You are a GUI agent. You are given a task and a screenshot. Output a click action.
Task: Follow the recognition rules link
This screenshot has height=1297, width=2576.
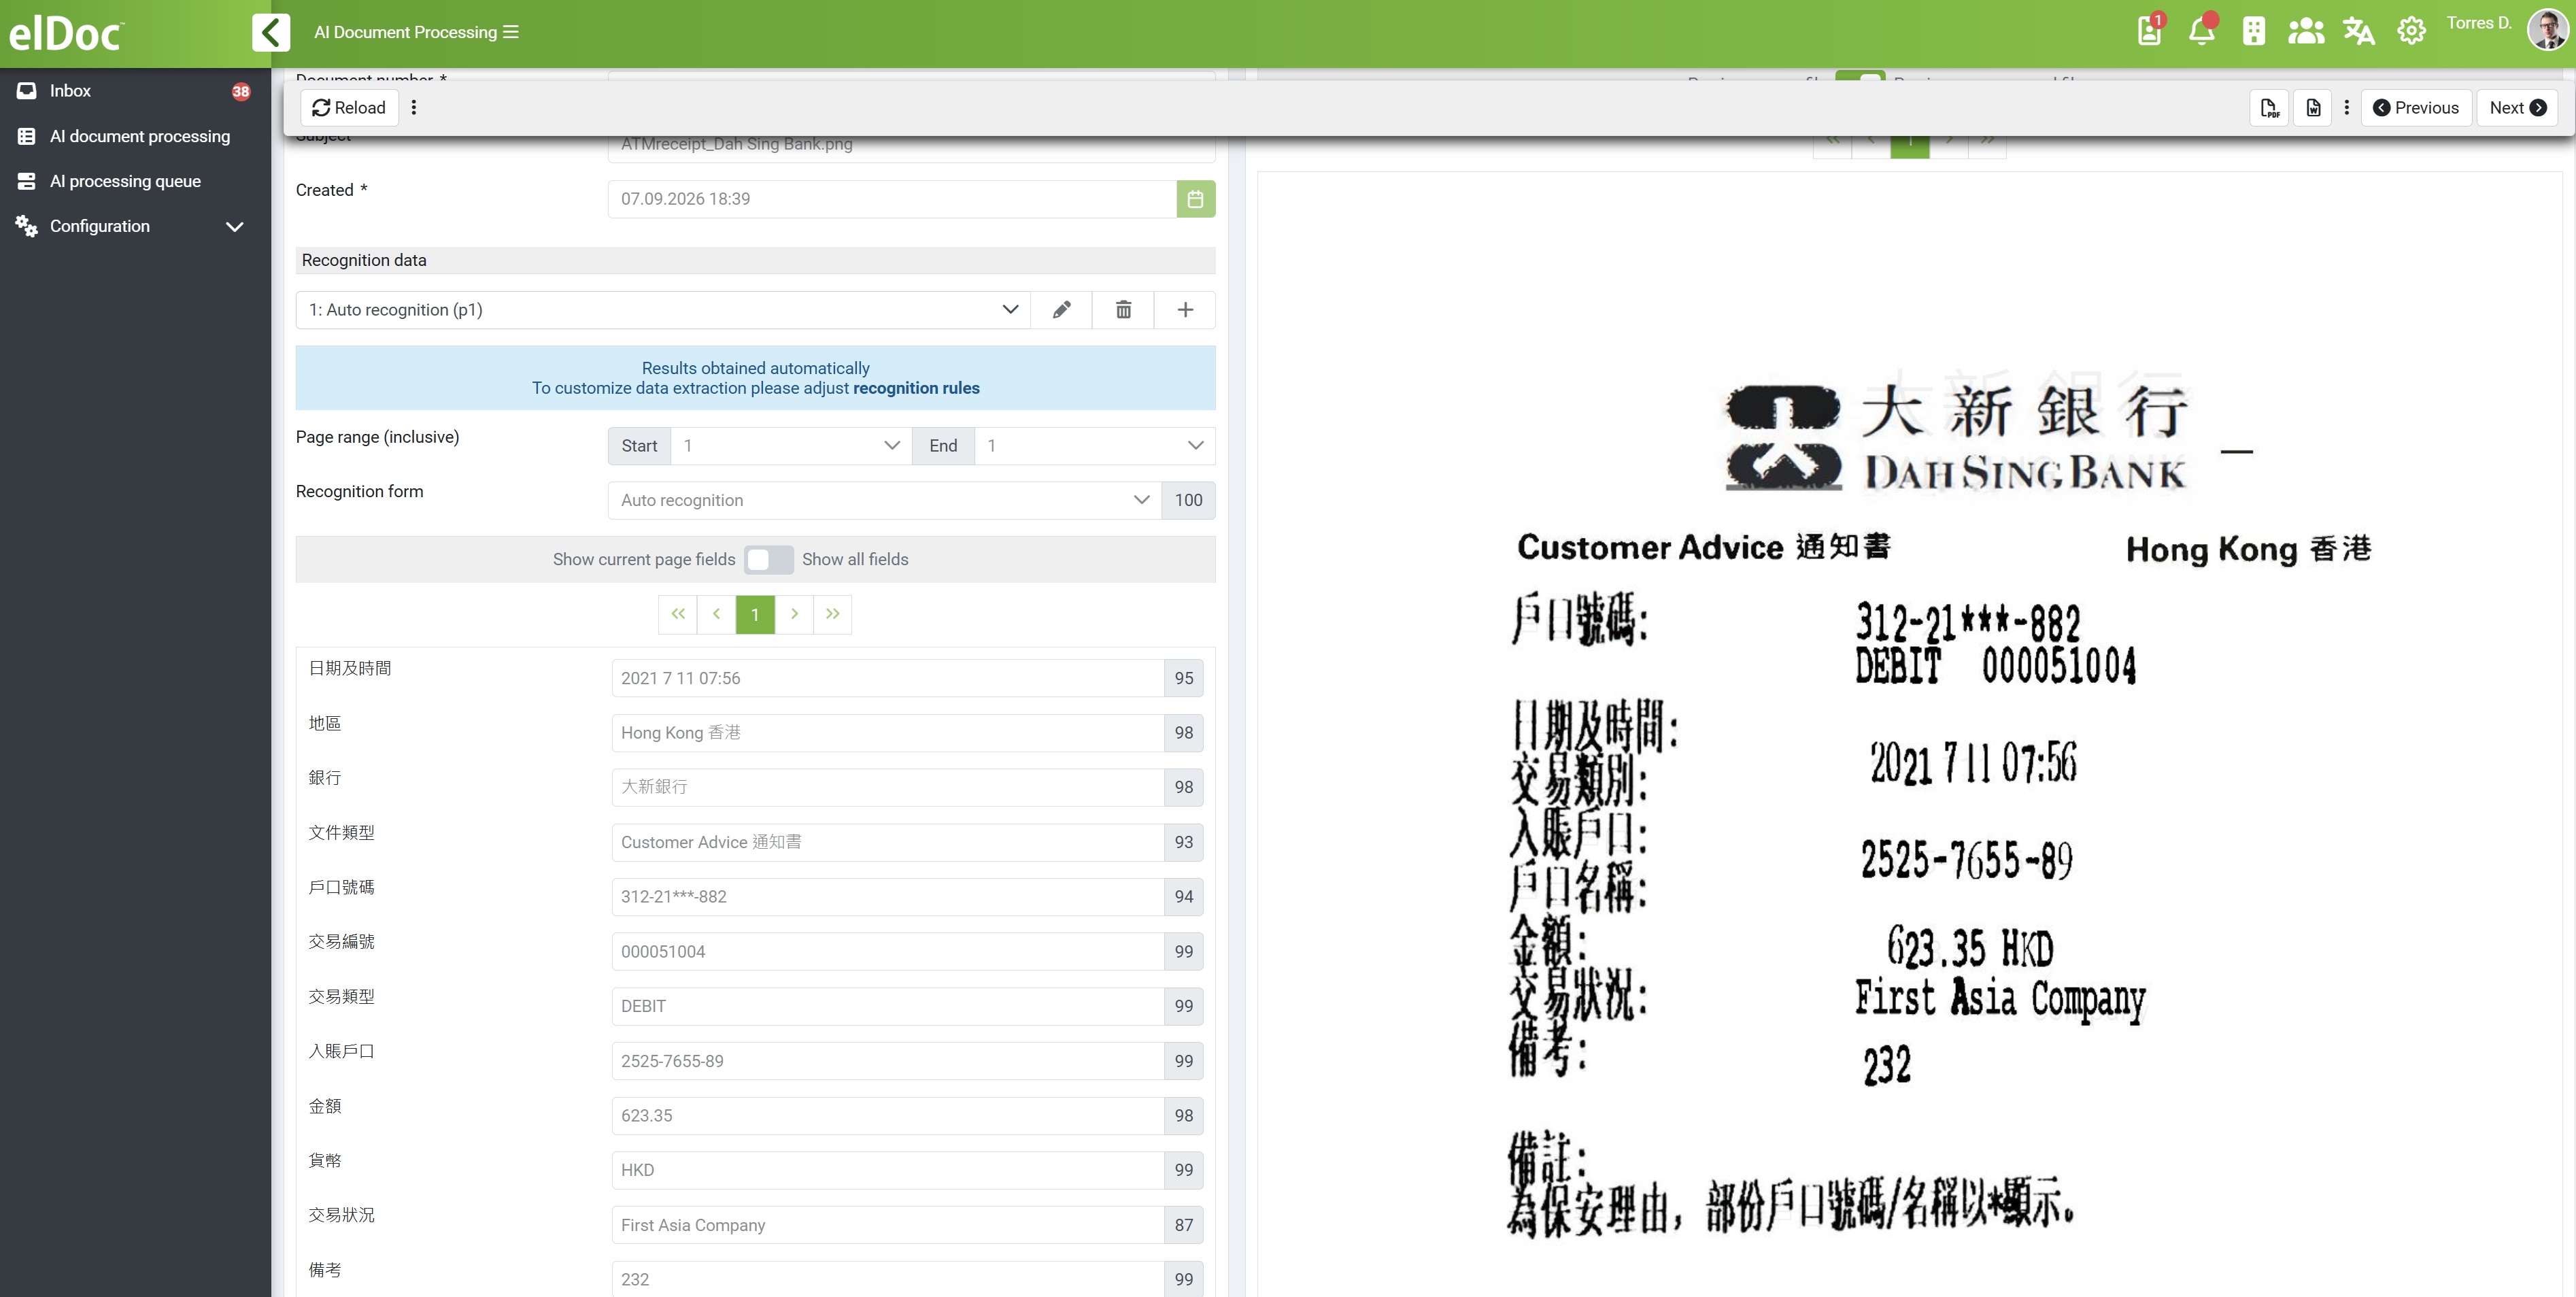click(916, 388)
